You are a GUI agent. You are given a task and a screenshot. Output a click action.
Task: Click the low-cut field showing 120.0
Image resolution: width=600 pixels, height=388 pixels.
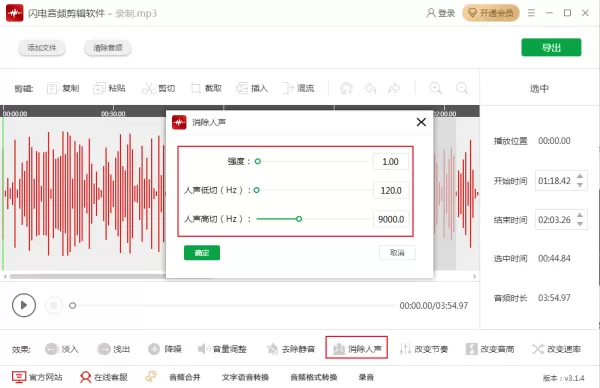pos(391,190)
